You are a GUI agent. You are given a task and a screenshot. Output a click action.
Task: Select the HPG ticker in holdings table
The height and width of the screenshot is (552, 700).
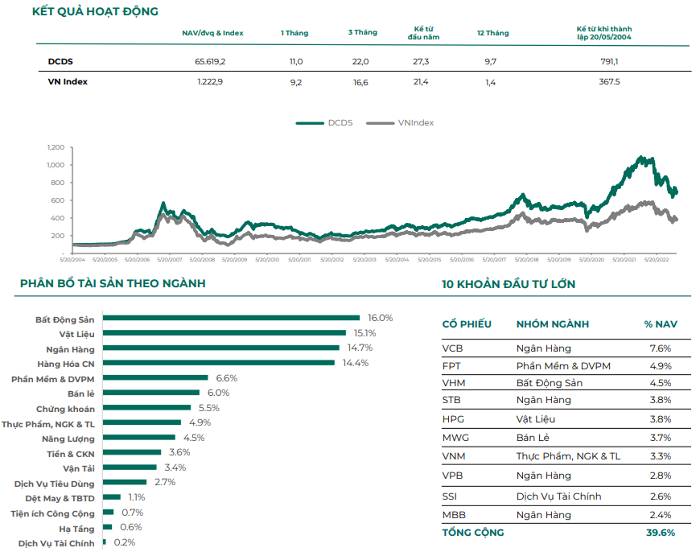click(x=452, y=420)
